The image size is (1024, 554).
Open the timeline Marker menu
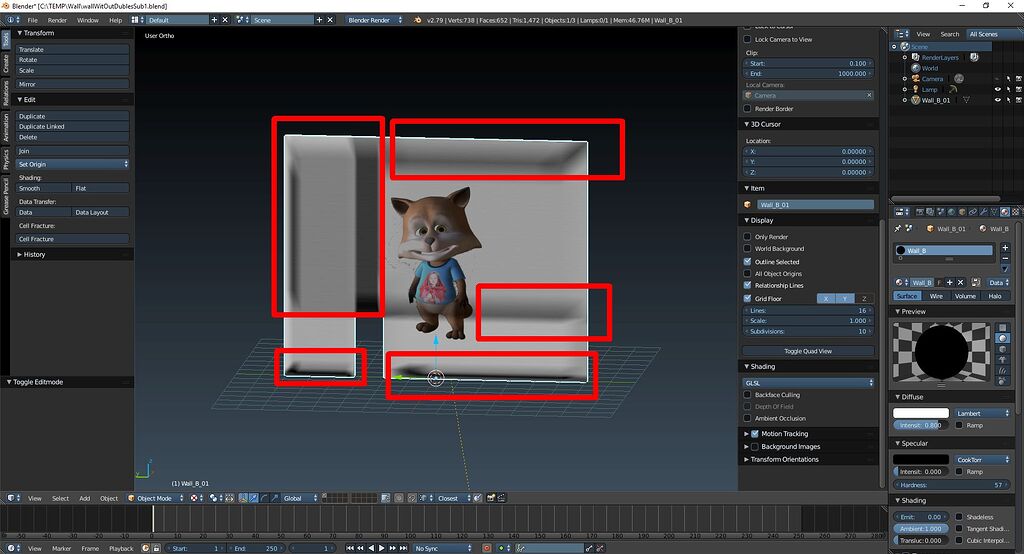61,548
